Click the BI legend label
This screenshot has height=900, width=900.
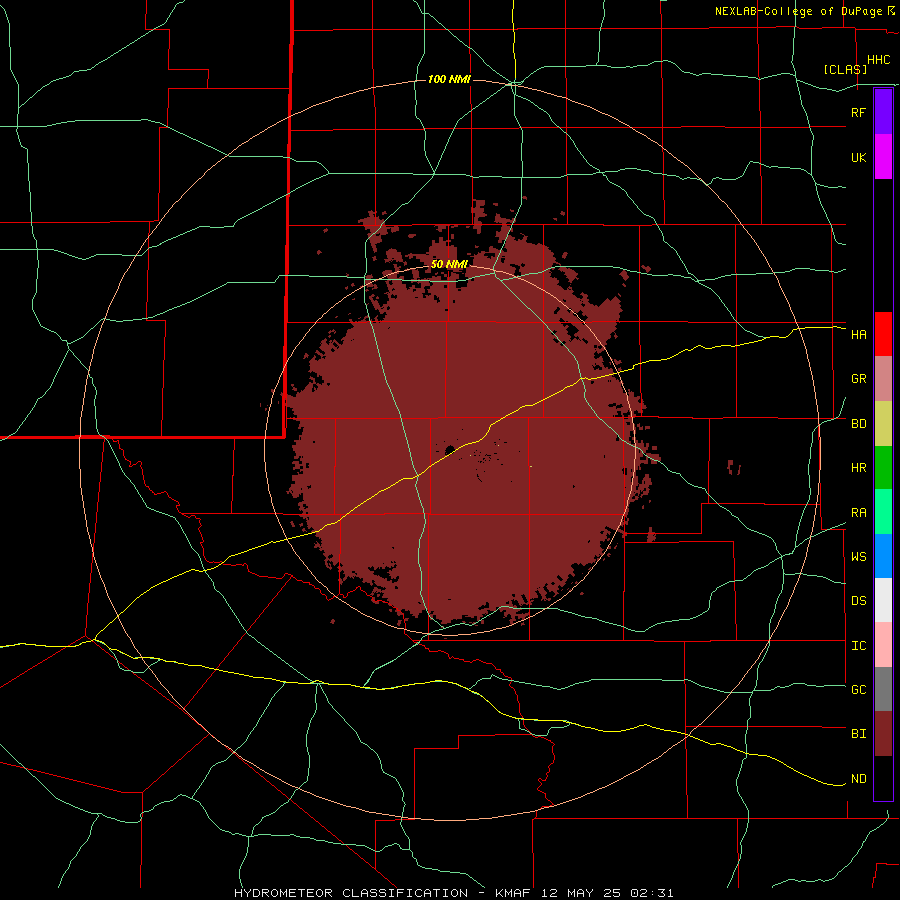pos(858,734)
